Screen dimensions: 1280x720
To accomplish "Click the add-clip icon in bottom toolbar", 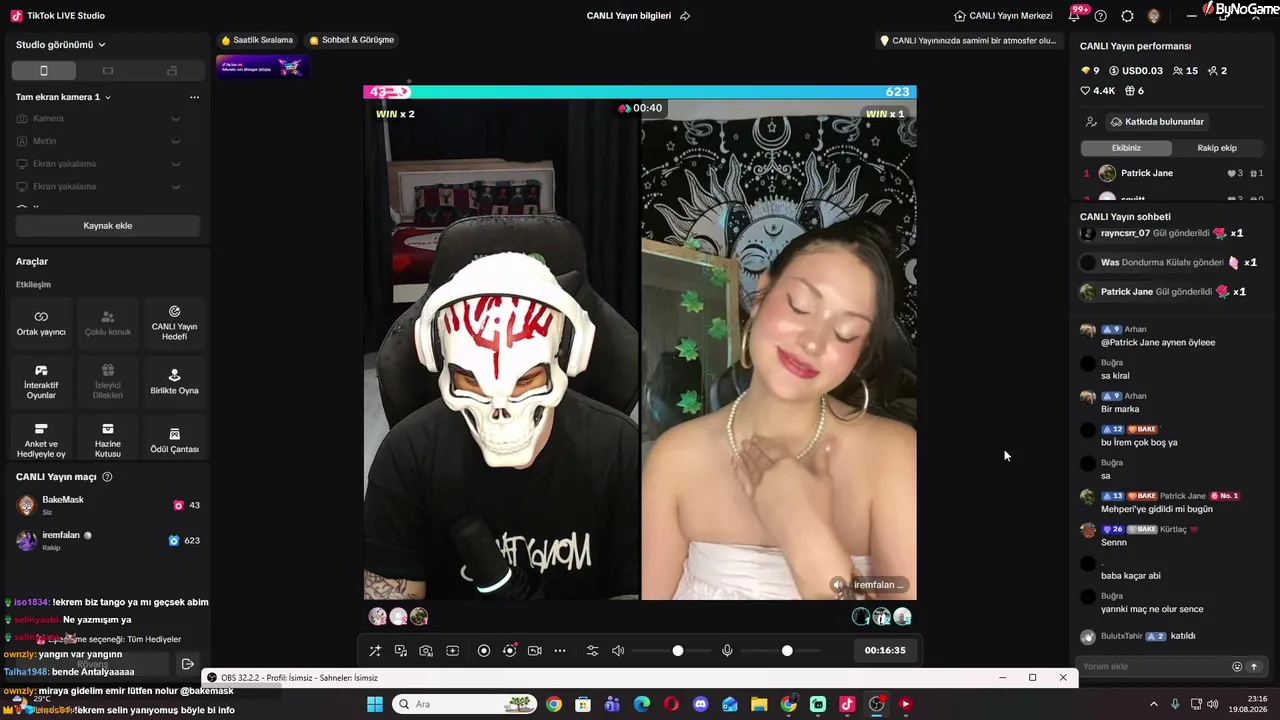I will tap(452, 651).
